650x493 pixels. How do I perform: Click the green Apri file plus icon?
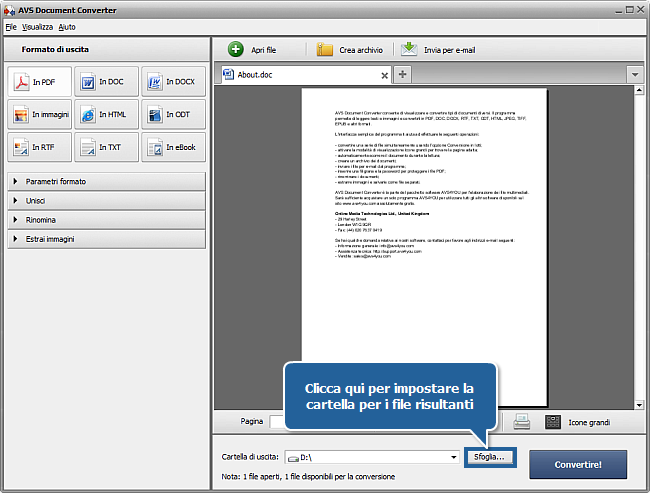click(235, 49)
